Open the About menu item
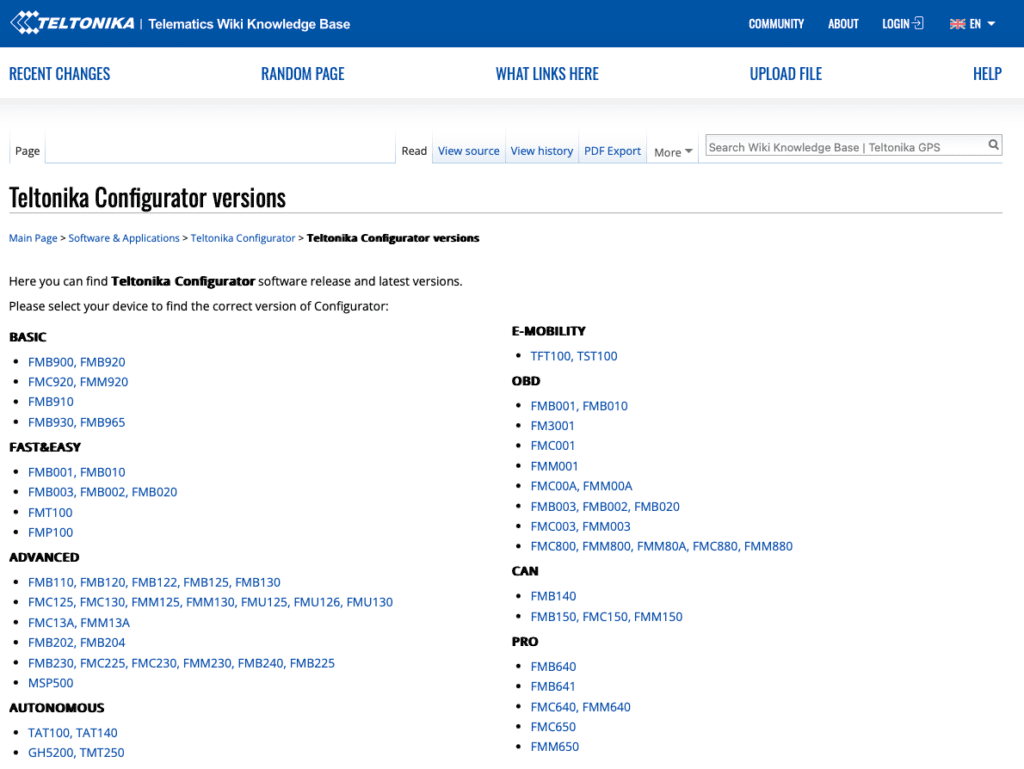1024x769 pixels. (x=843, y=24)
